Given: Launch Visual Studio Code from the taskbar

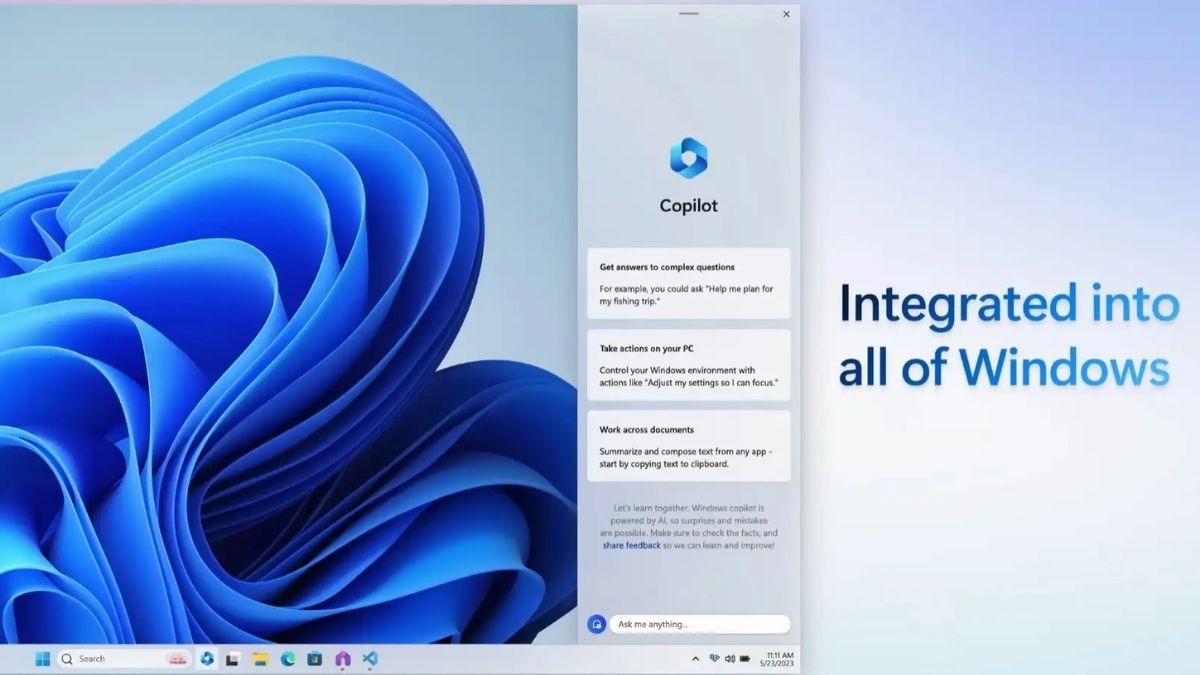Looking at the screenshot, I should pyautogui.click(x=370, y=659).
